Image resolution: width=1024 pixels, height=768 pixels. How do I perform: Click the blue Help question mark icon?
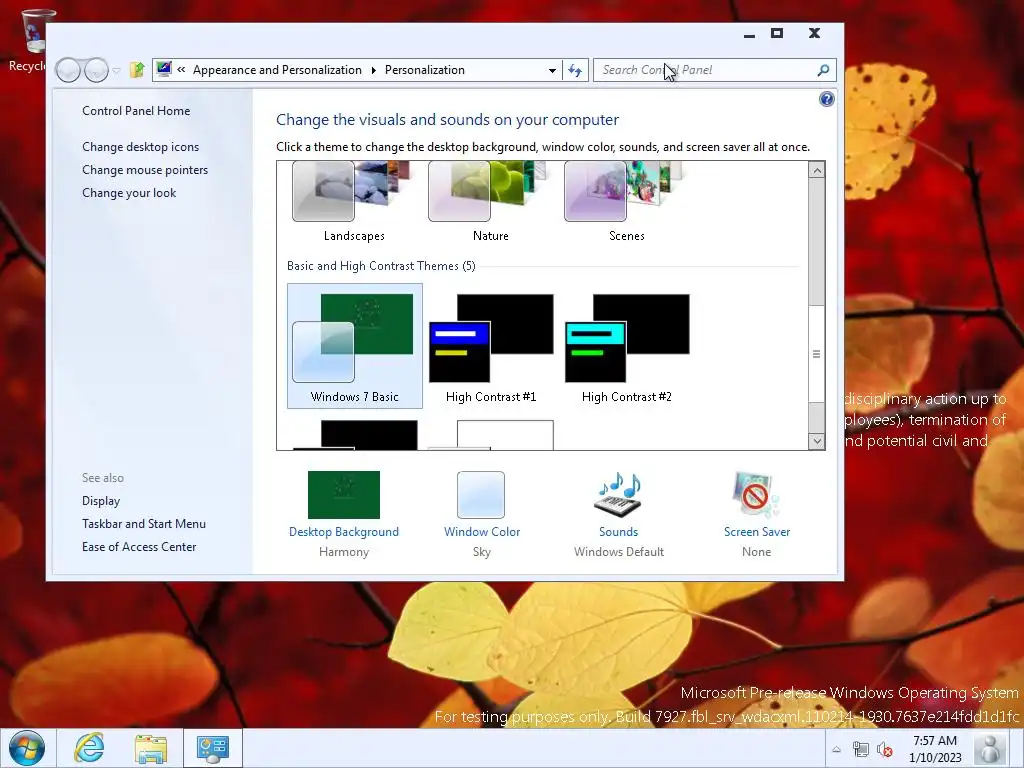[826, 99]
